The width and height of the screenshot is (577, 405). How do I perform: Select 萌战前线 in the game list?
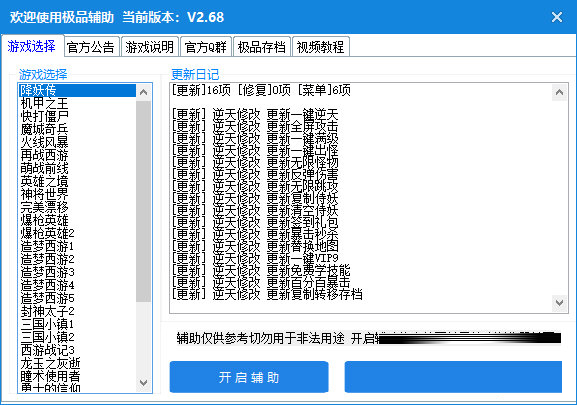click(77, 168)
